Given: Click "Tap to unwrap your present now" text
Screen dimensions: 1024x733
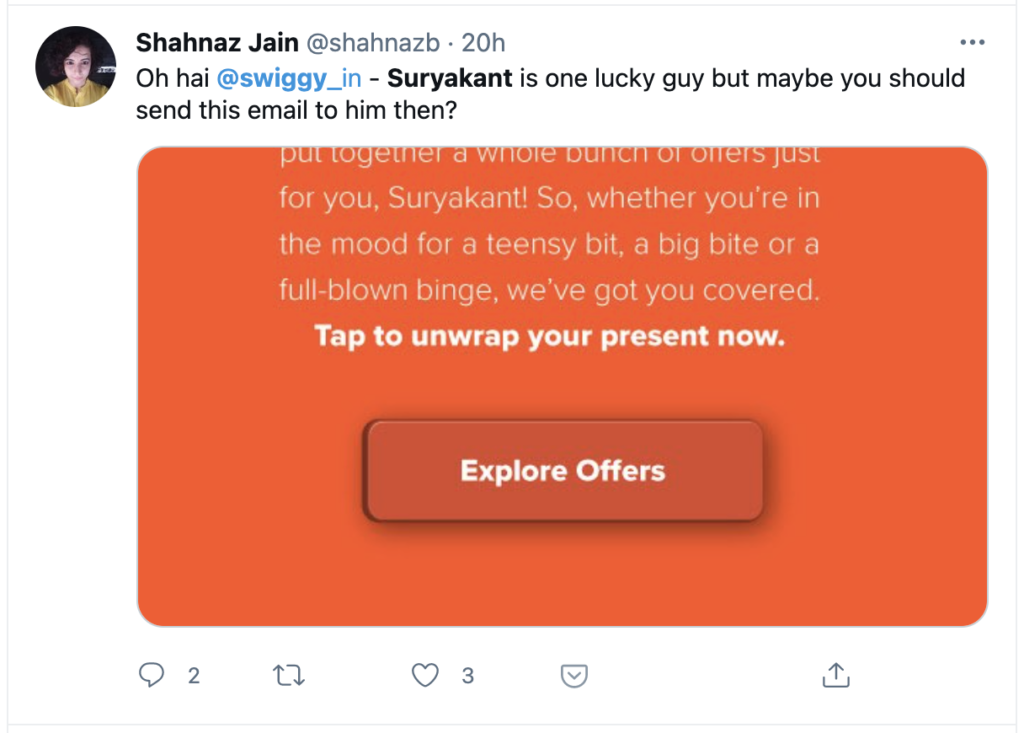Looking at the screenshot, I should [x=549, y=336].
